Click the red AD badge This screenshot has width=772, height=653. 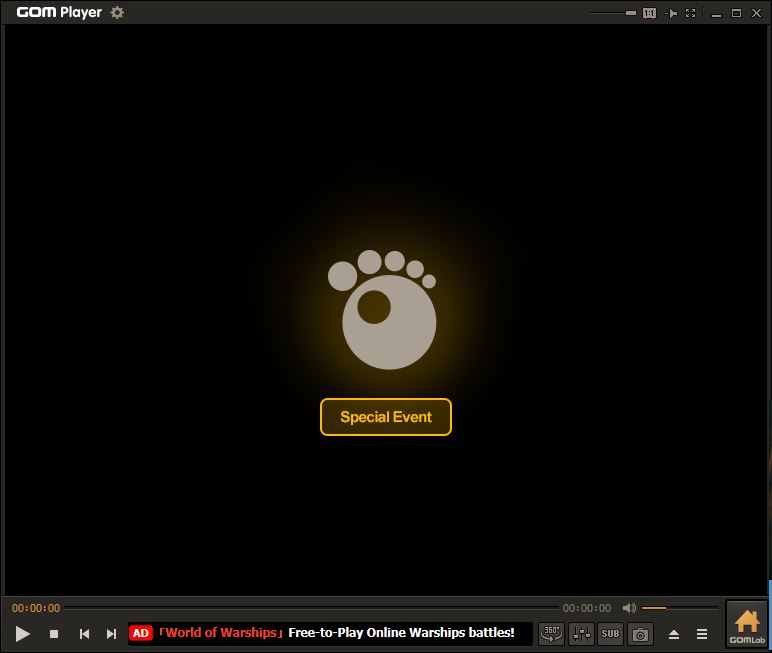pyautogui.click(x=140, y=633)
